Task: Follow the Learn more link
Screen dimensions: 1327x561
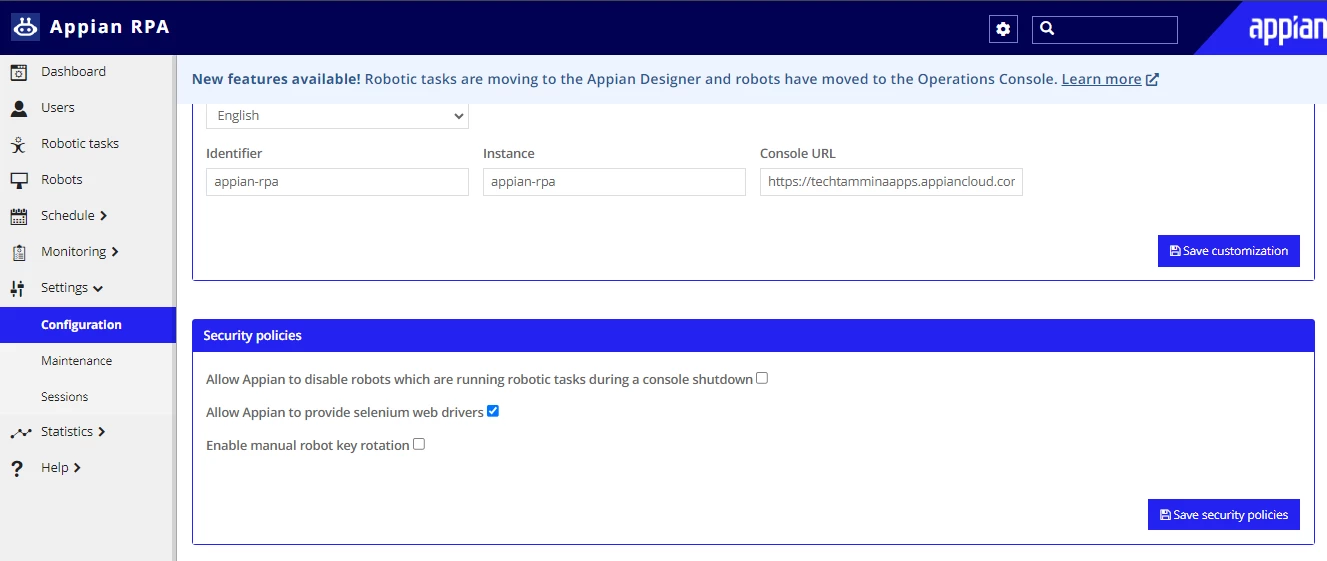Action: click(x=1101, y=79)
